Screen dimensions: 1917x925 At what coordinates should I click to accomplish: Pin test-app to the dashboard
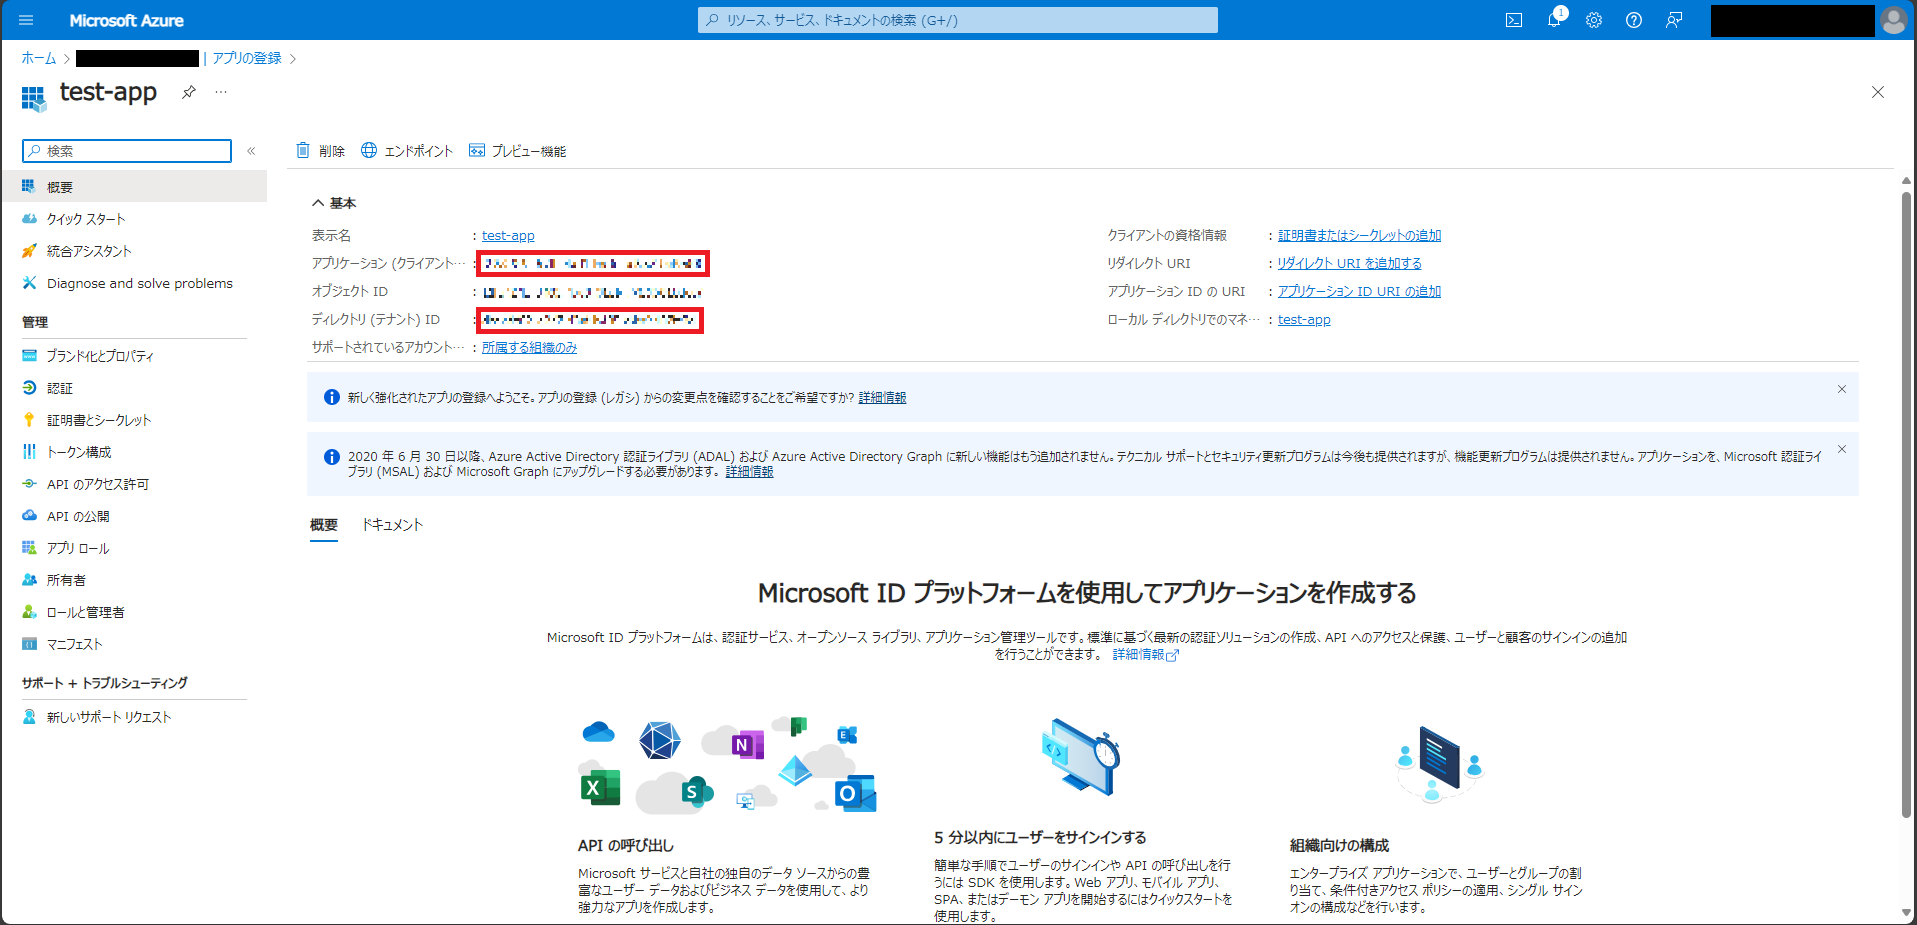click(188, 91)
